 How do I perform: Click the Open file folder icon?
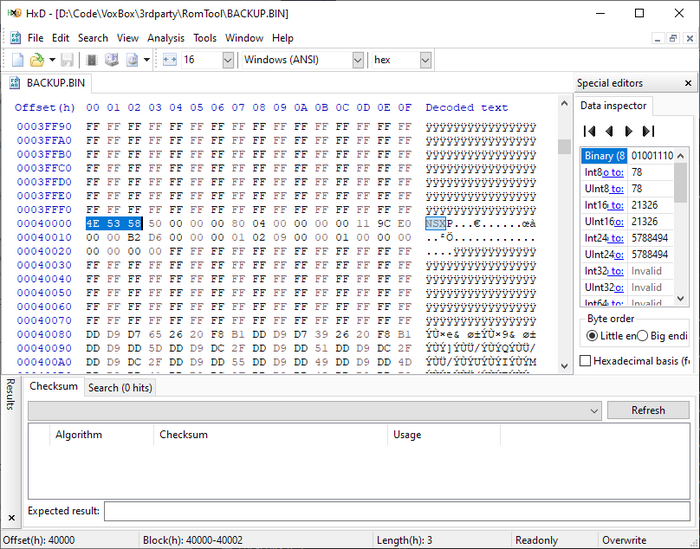click(x=37, y=60)
